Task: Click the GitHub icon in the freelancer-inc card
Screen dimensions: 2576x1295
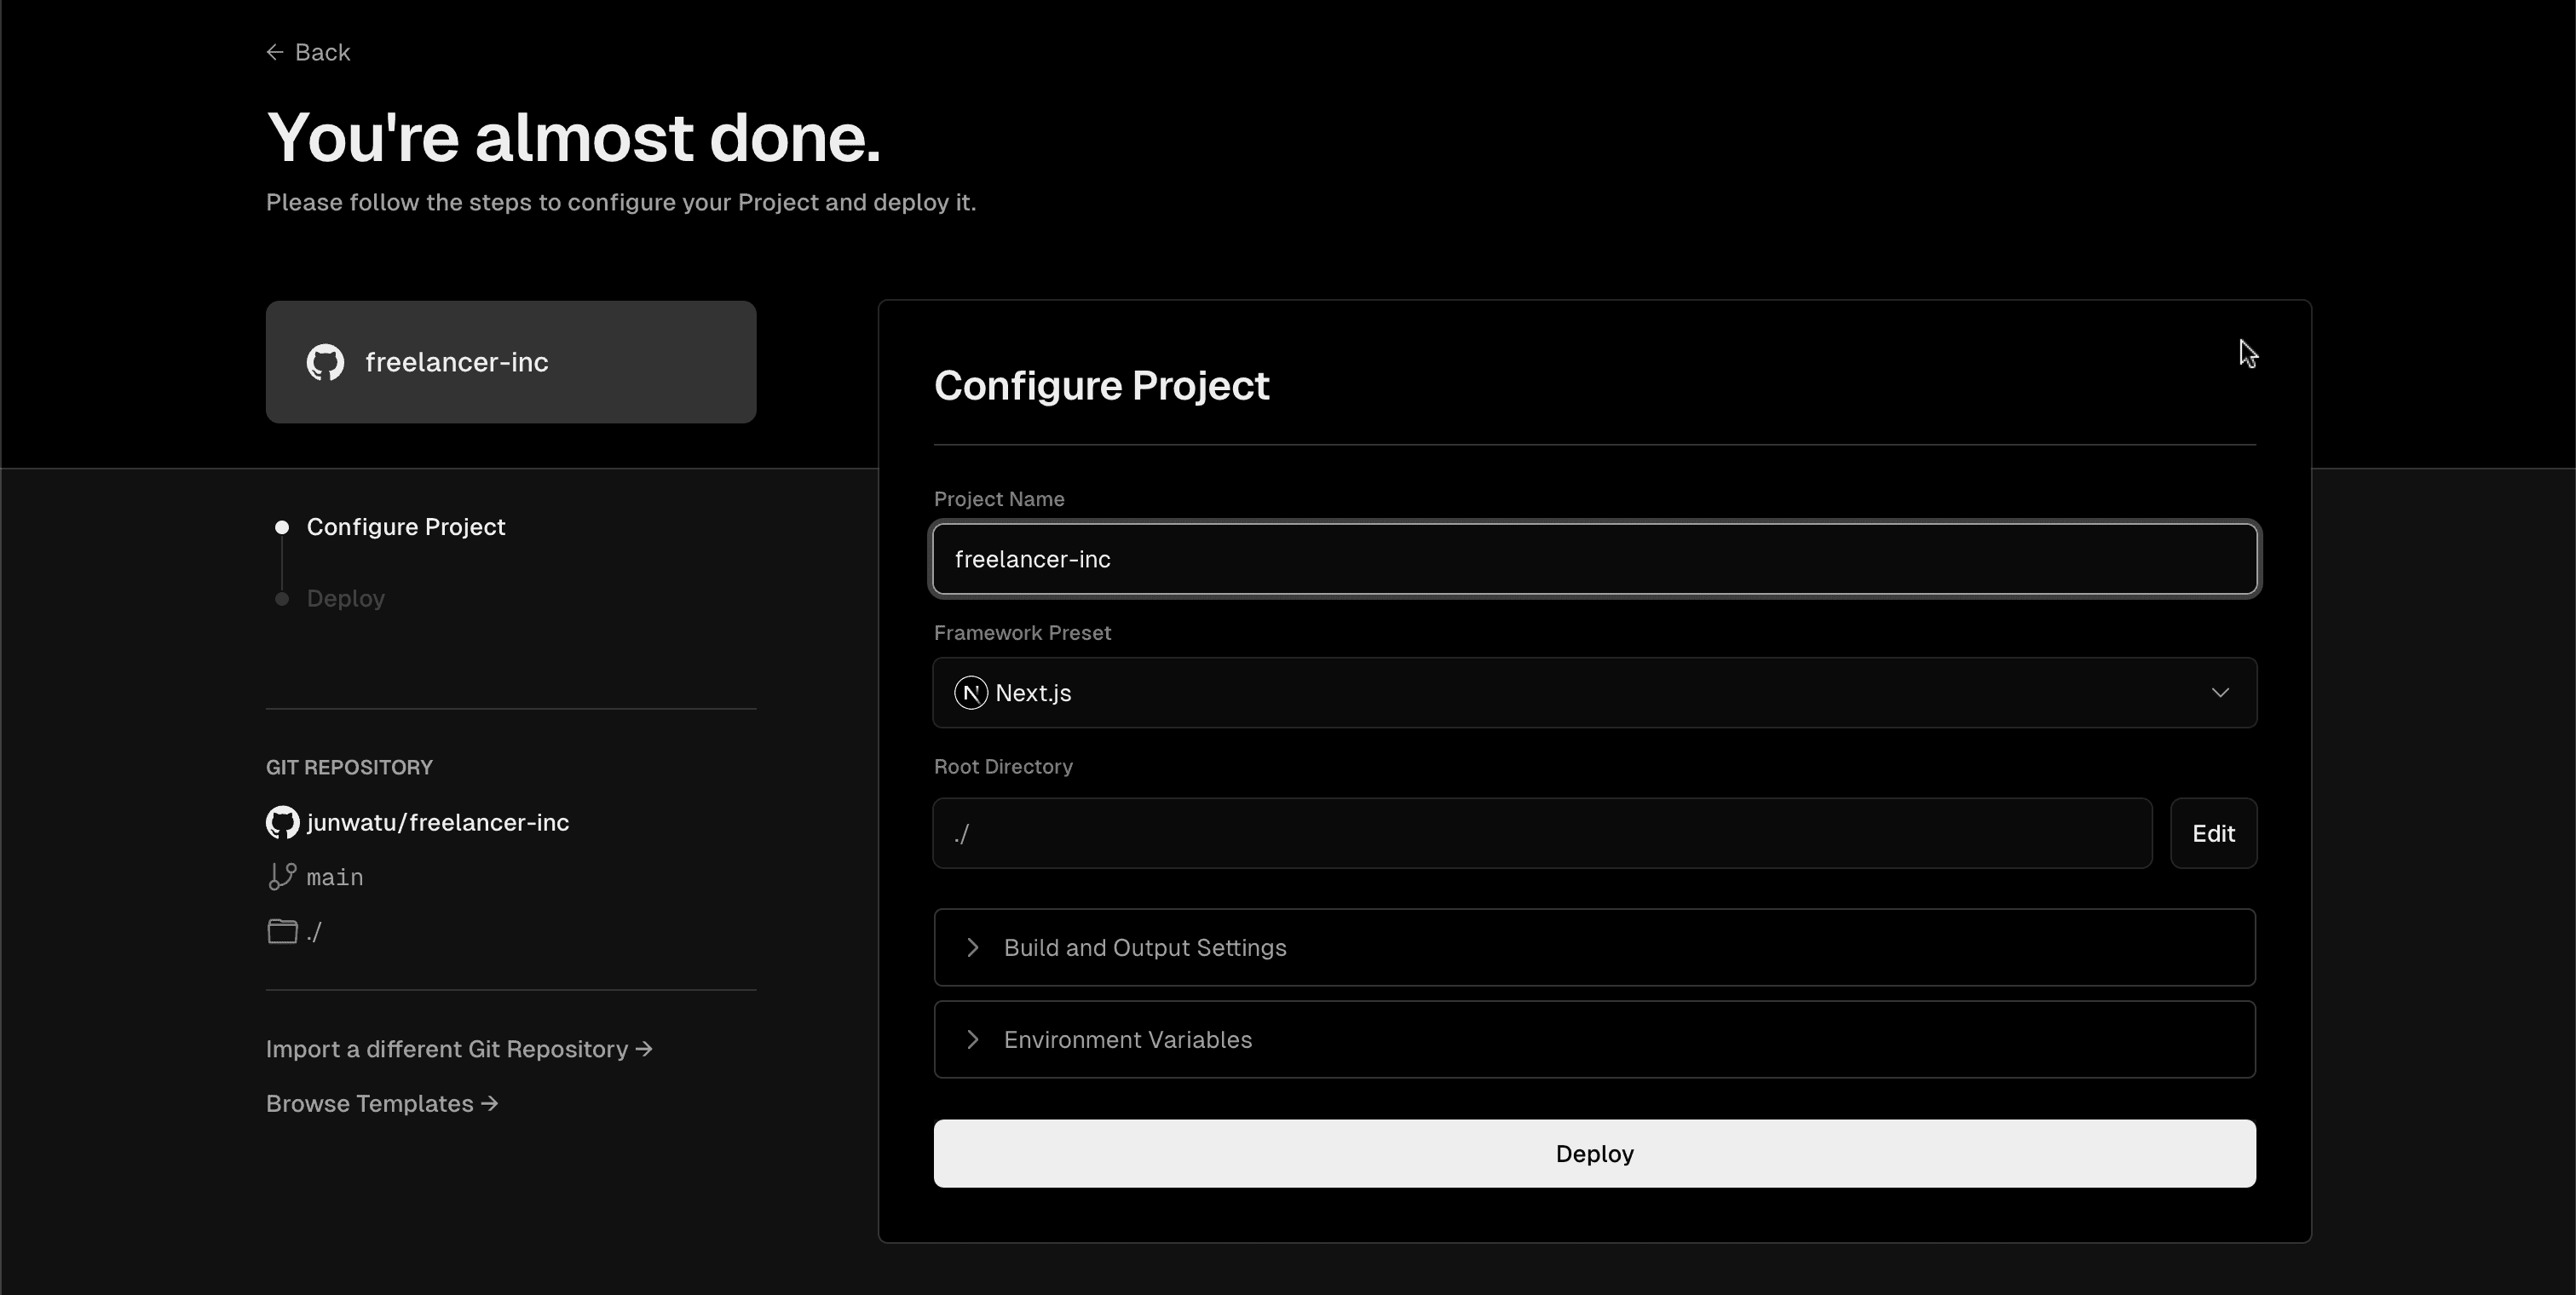Action: (325, 362)
